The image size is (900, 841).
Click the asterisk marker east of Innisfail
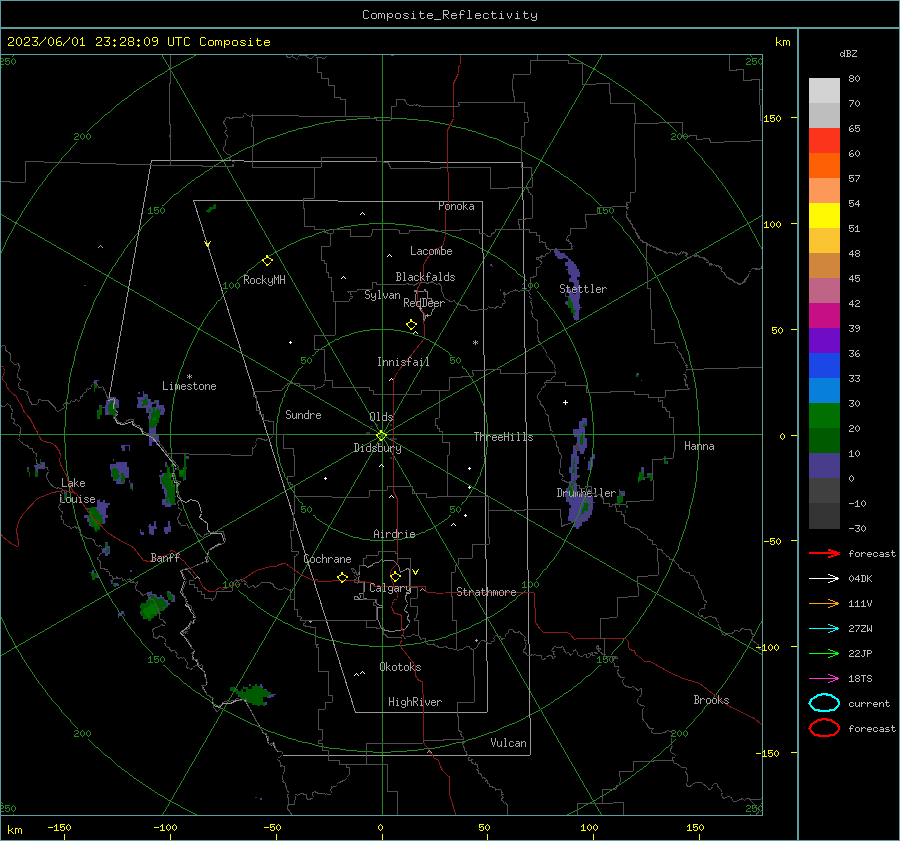(475, 343)
